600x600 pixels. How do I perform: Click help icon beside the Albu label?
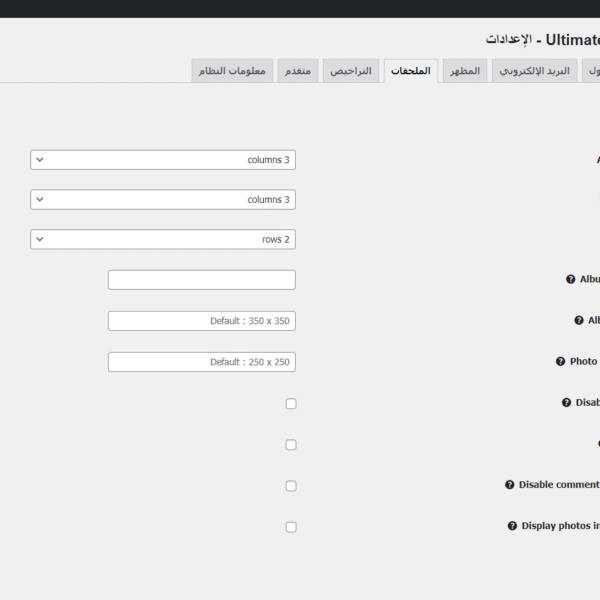click(x=571, y=280)
